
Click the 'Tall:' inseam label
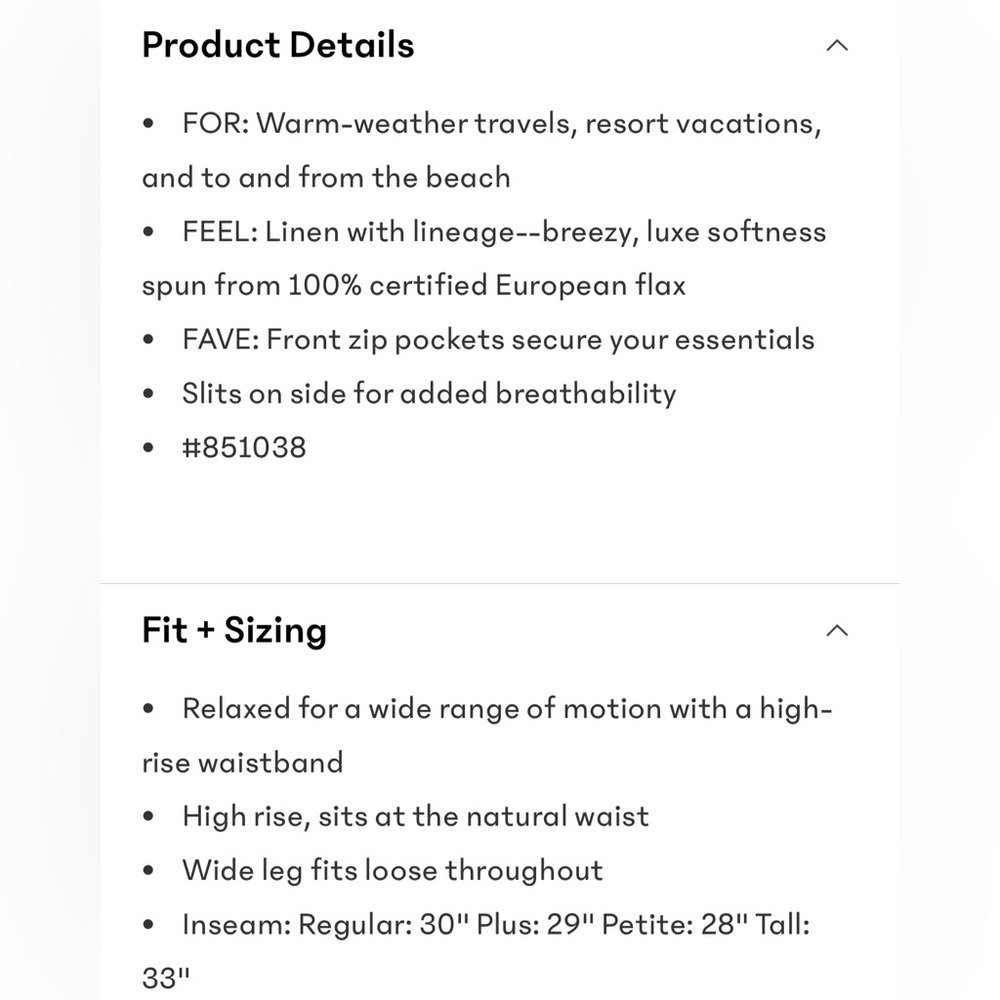coord(783,925)
